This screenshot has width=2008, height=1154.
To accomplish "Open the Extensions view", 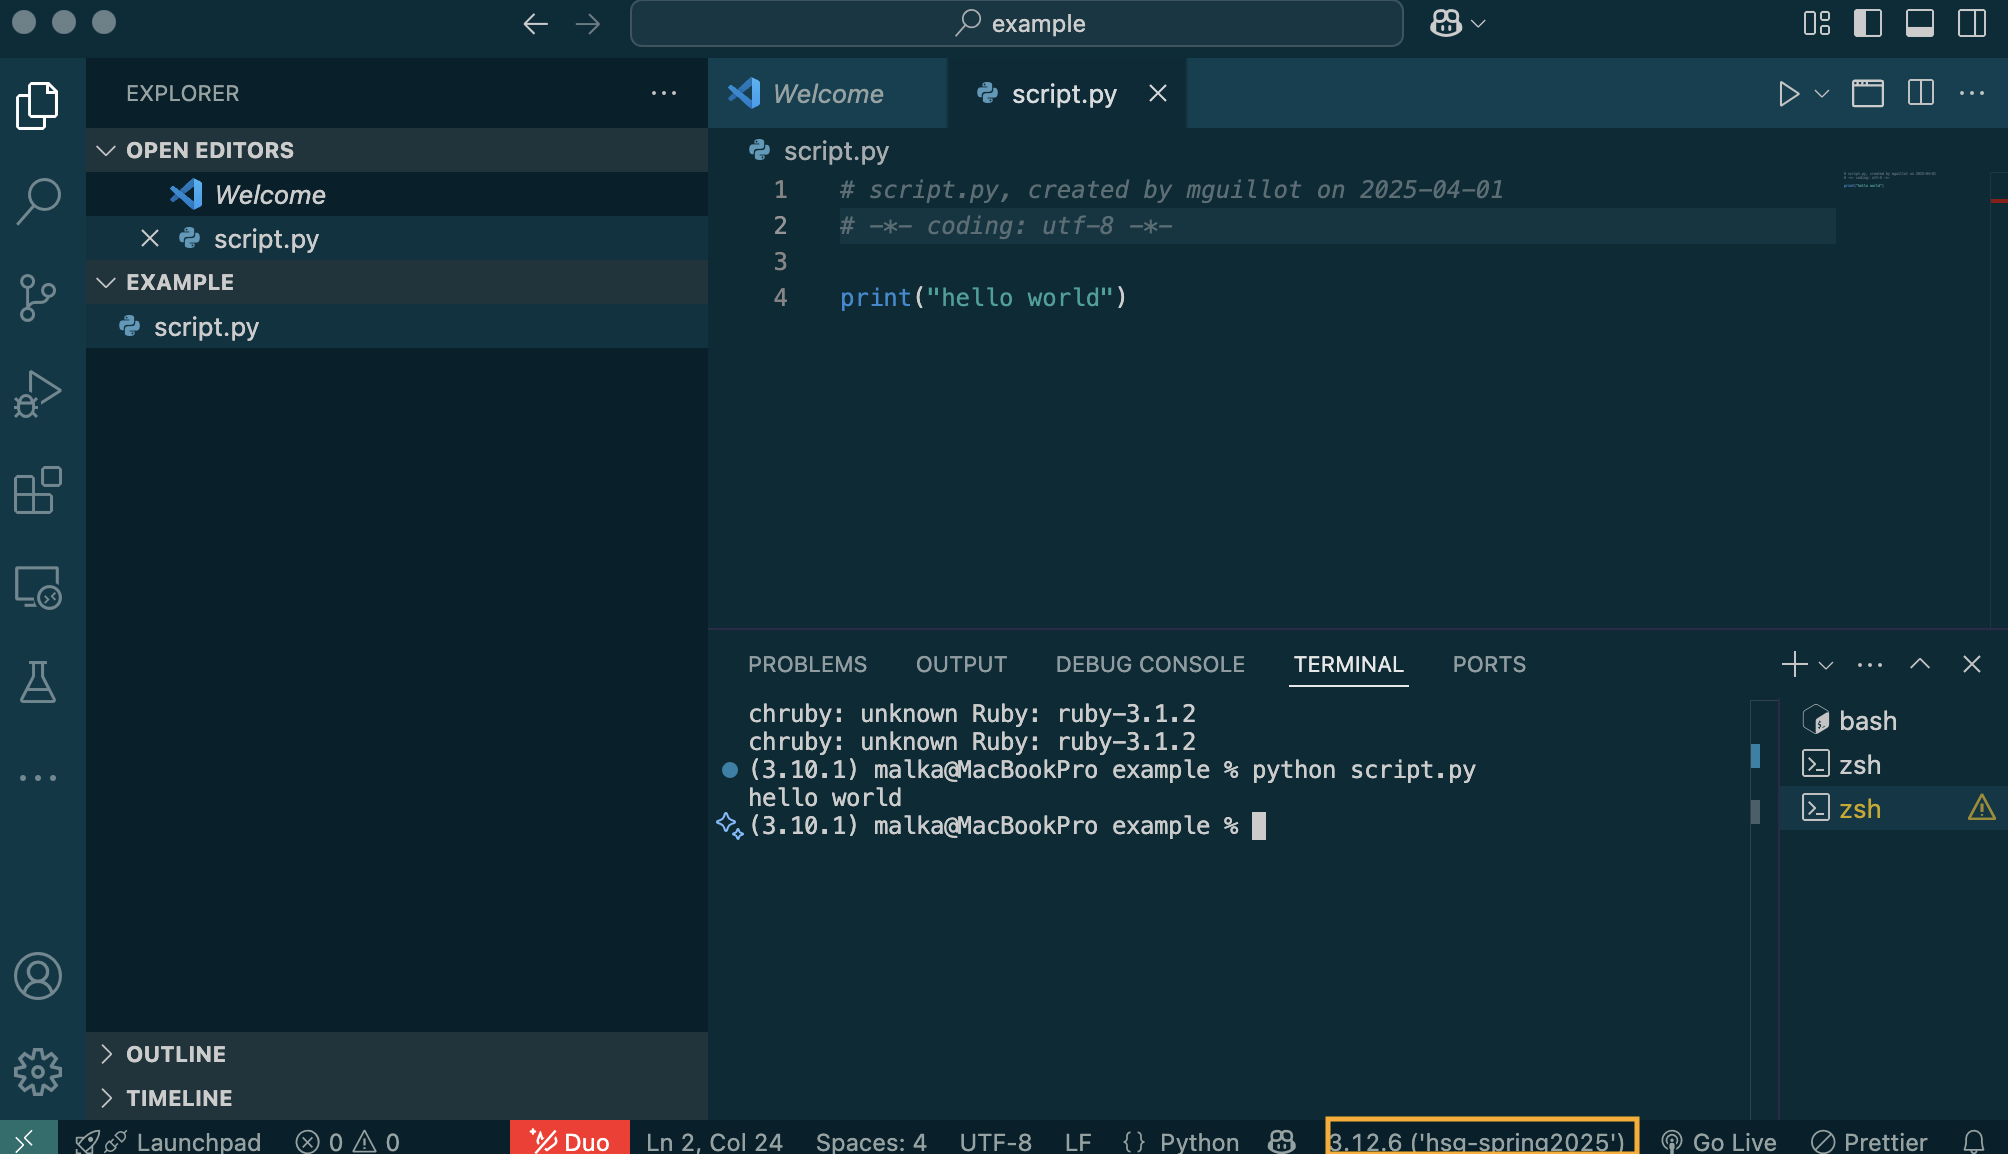I will pyautogui.click(x=38, y=490).
